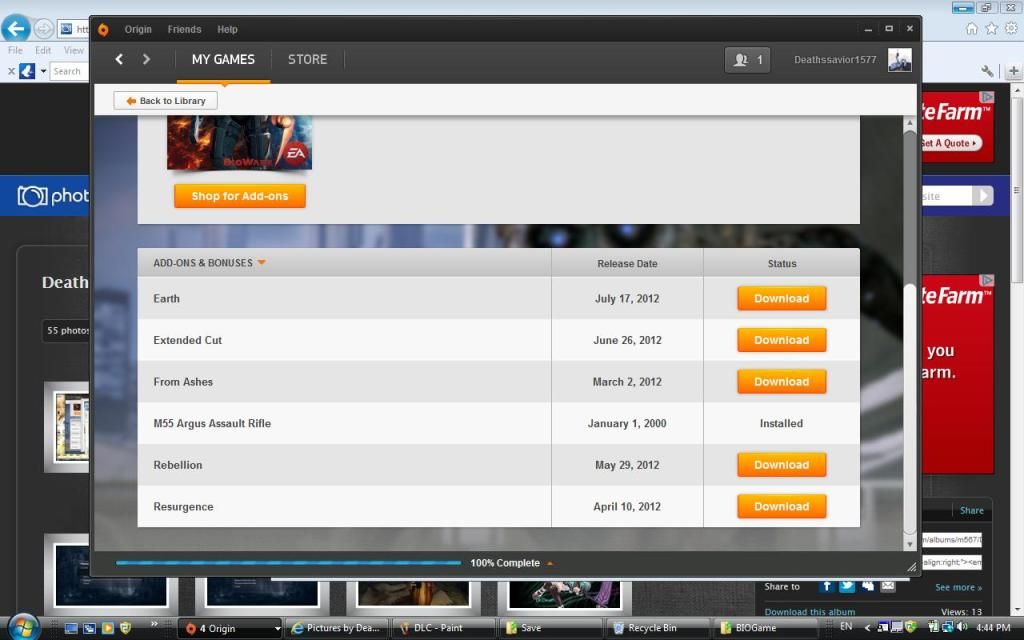Click the user avatar picture
This screenshot has width=1024, height=640.
coord(899,60)
